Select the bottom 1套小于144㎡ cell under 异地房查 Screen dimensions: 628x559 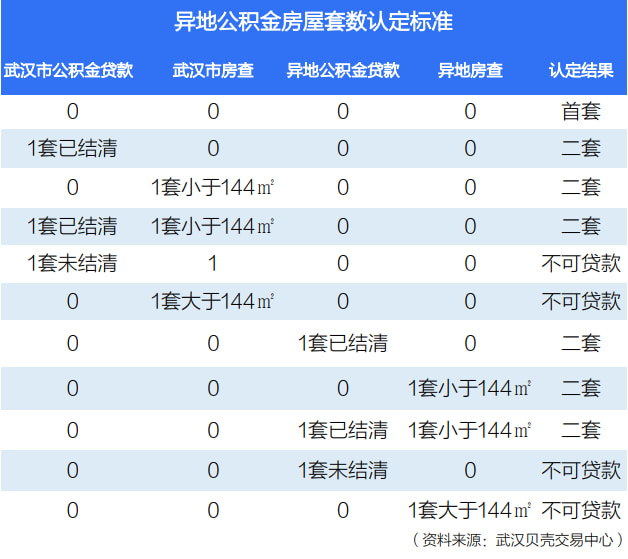point(470,430)
